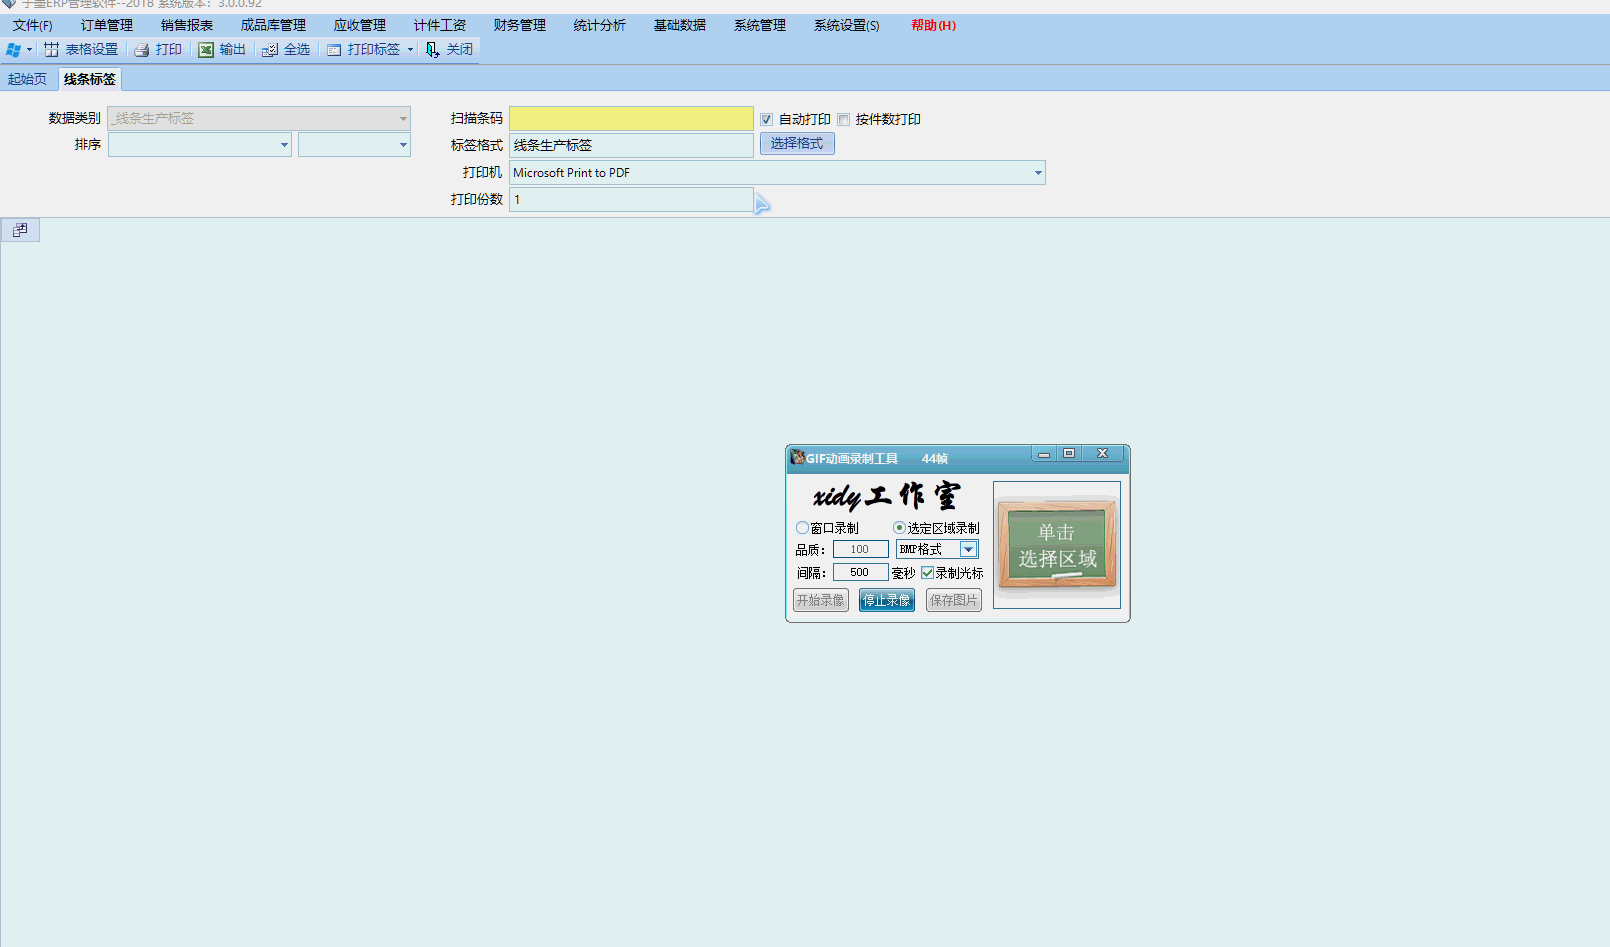Click the 全选 select-all icon

pos(270,50)
